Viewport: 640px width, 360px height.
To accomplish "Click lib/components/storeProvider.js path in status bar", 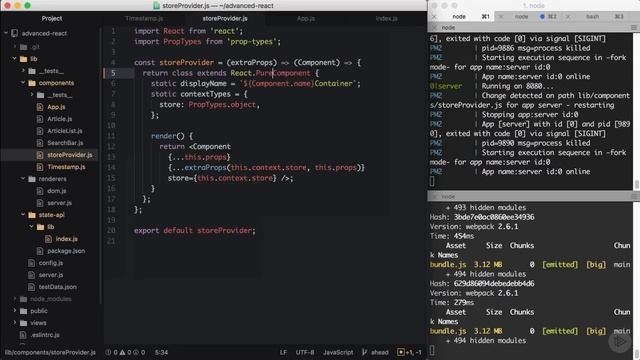I will pos(50,352).
